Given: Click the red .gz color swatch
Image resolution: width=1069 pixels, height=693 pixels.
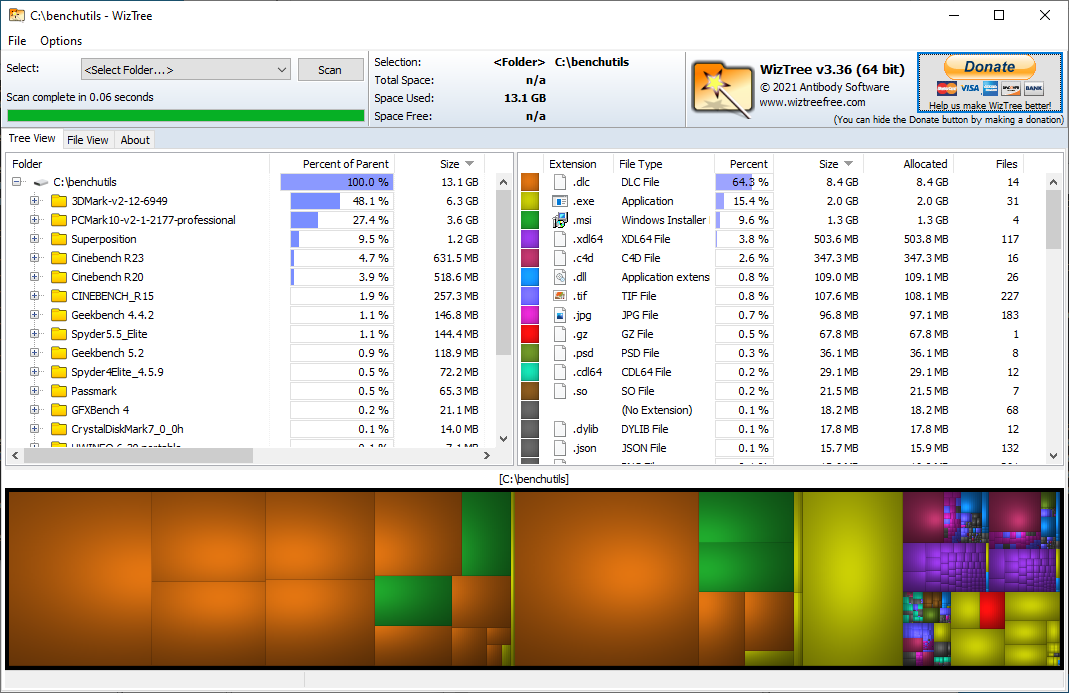Looking at the screenshot, I should click(530, 334).
